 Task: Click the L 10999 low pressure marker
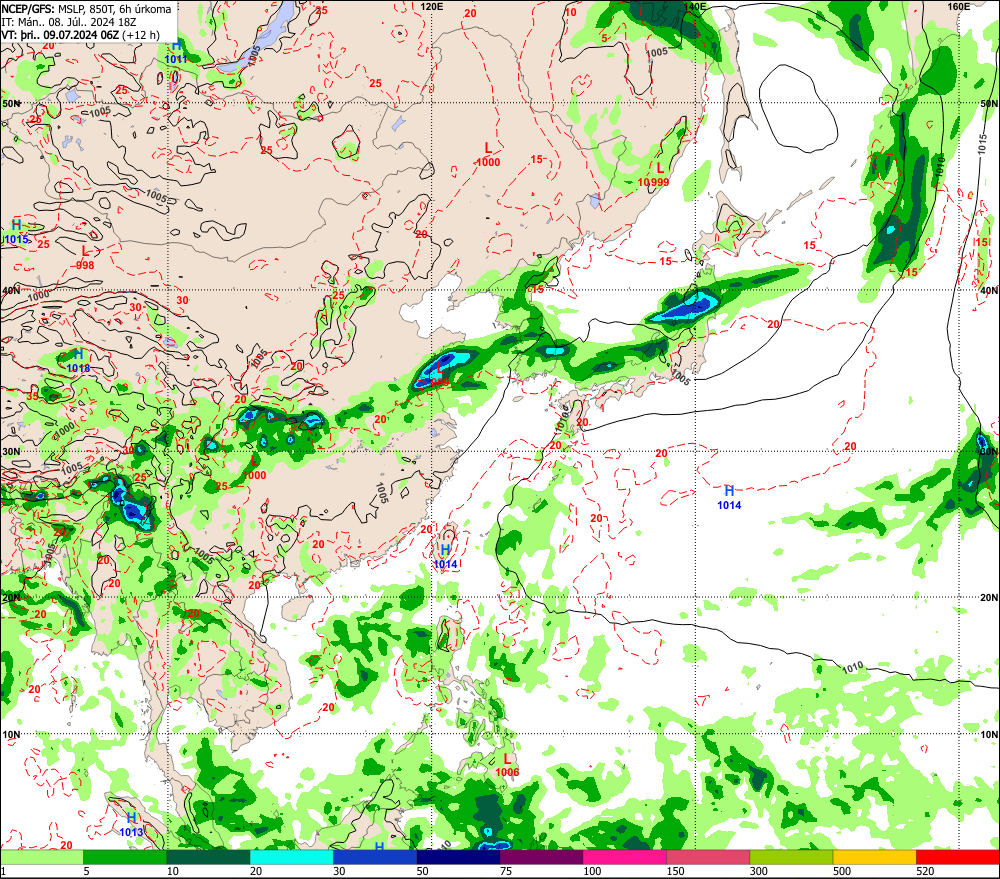(x=654, y=175)
